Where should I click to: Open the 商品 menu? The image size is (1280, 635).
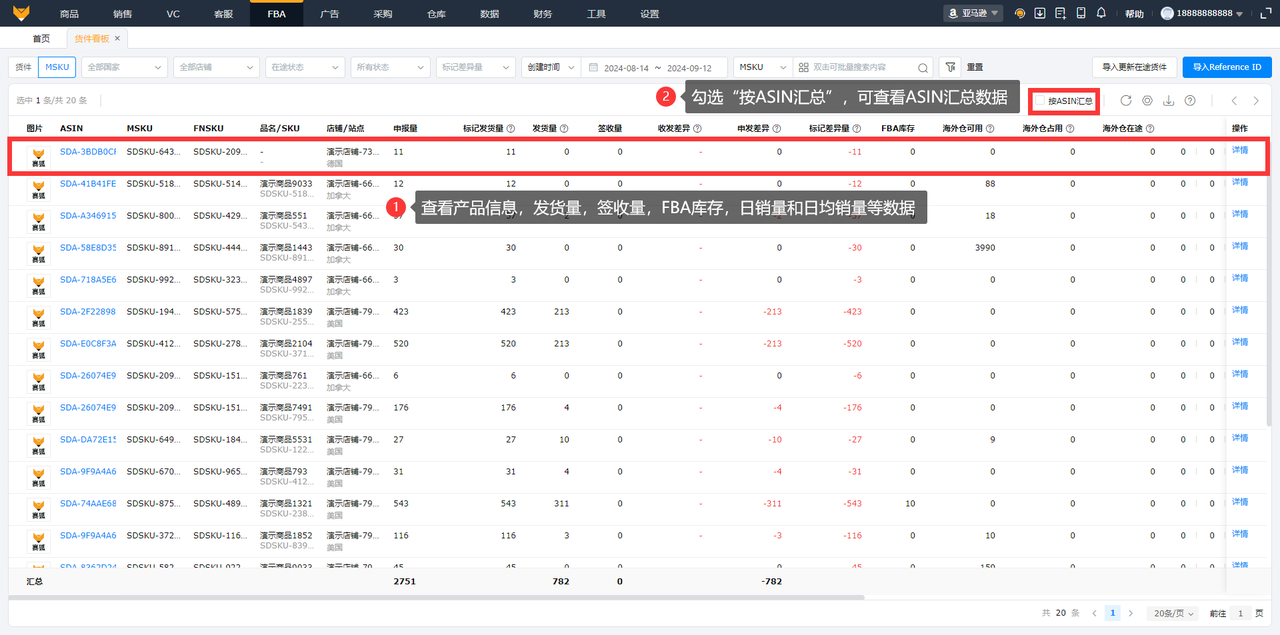69,14
